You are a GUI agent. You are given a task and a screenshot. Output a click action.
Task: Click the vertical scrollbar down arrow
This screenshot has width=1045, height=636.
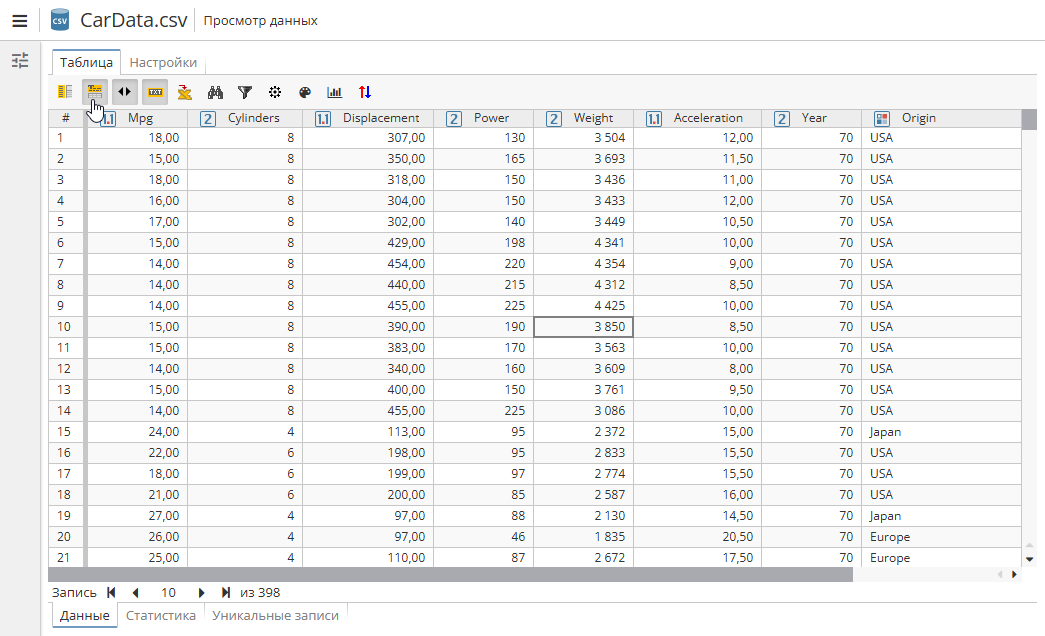(x=1030, y=559)
